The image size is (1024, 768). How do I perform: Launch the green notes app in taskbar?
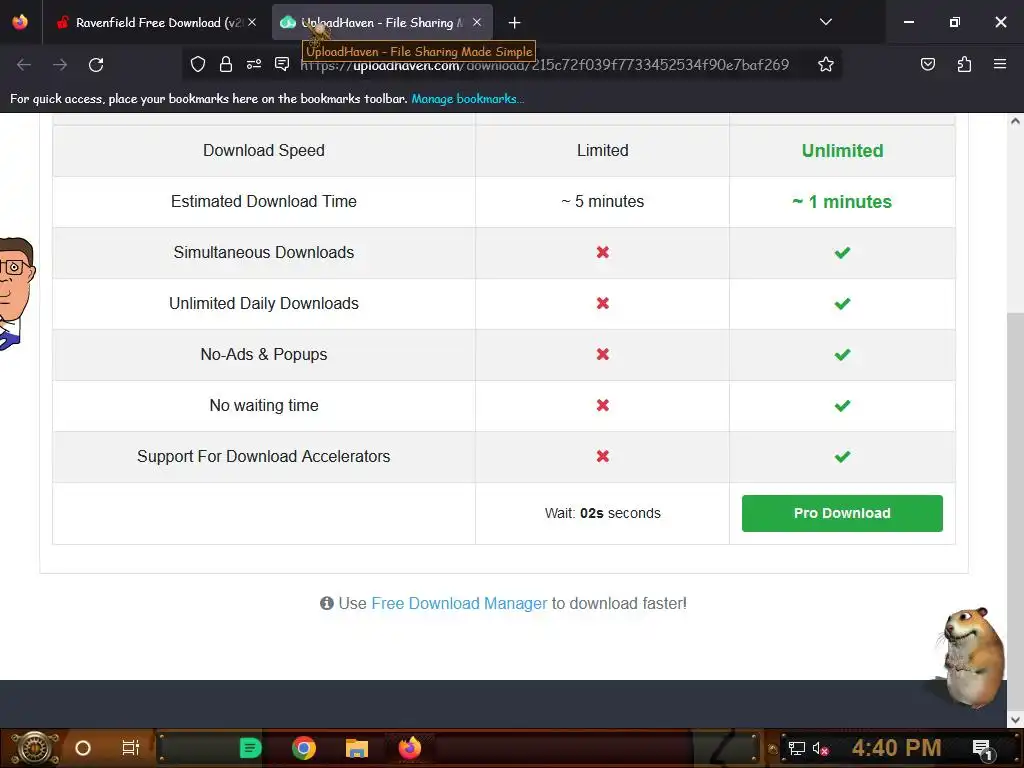(250, 748)
